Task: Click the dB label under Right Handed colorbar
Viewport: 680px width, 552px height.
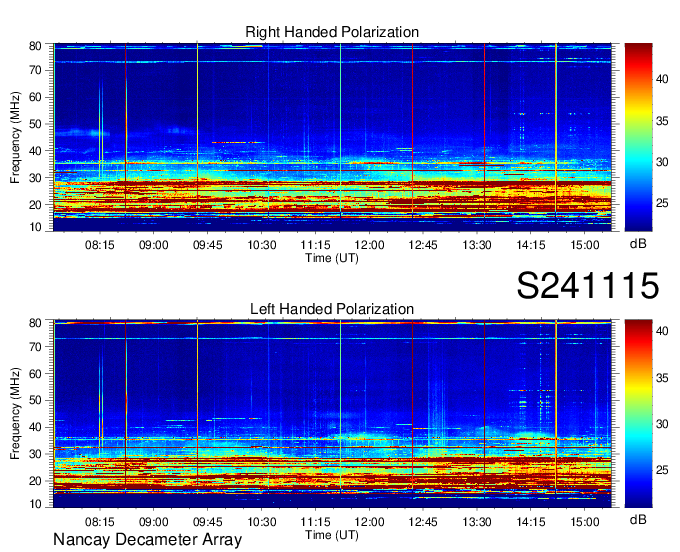Action: 638,244
